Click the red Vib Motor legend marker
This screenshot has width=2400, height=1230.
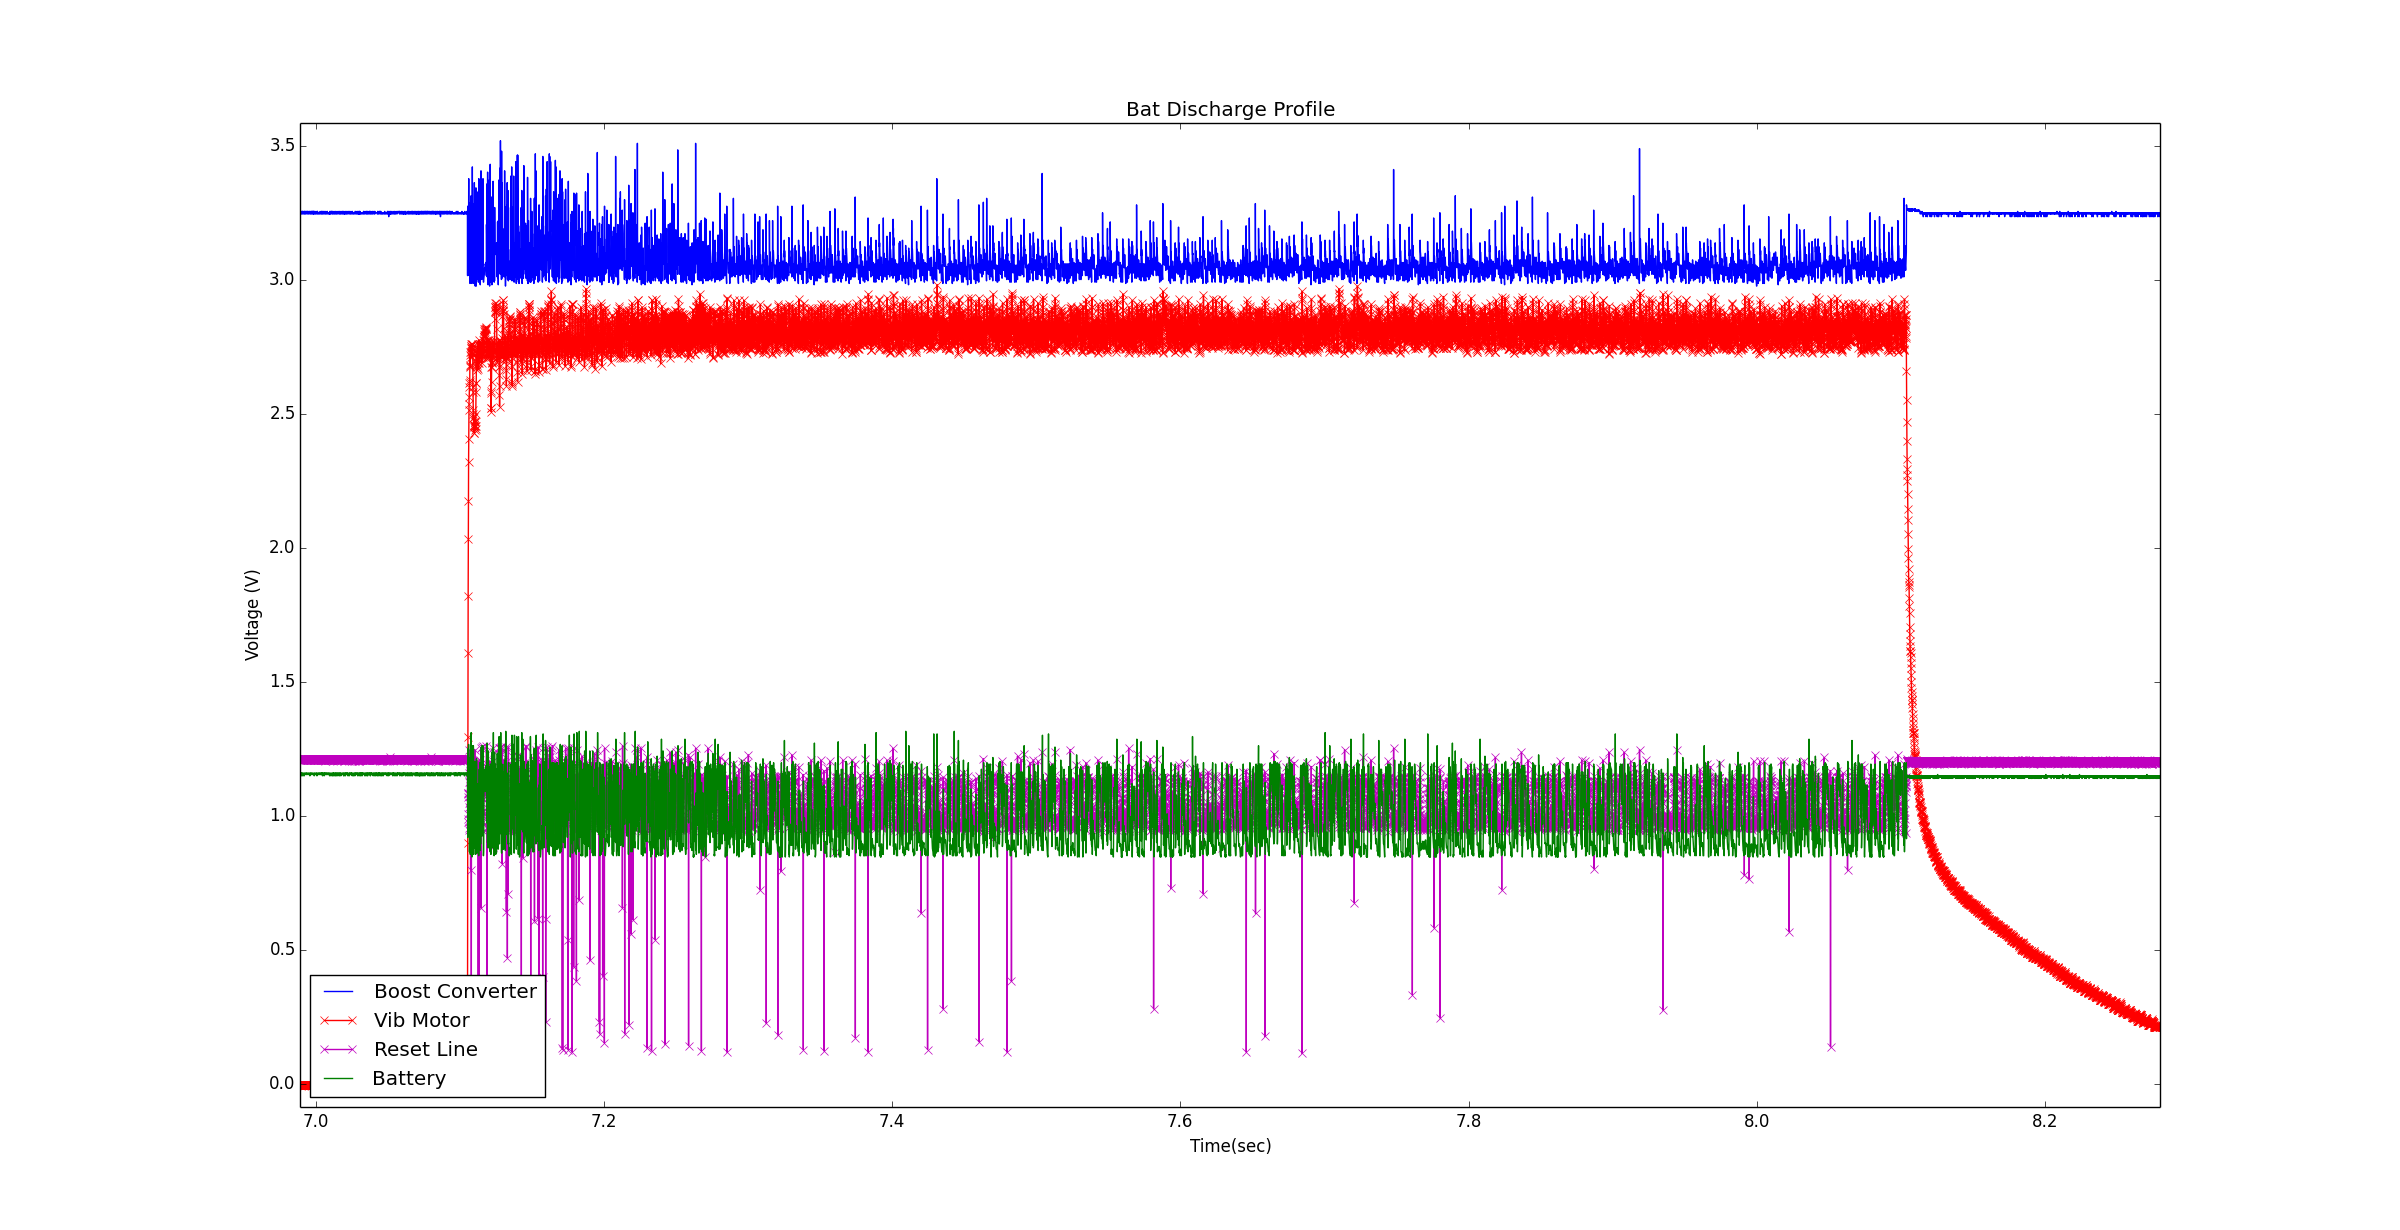point(338,1021)
